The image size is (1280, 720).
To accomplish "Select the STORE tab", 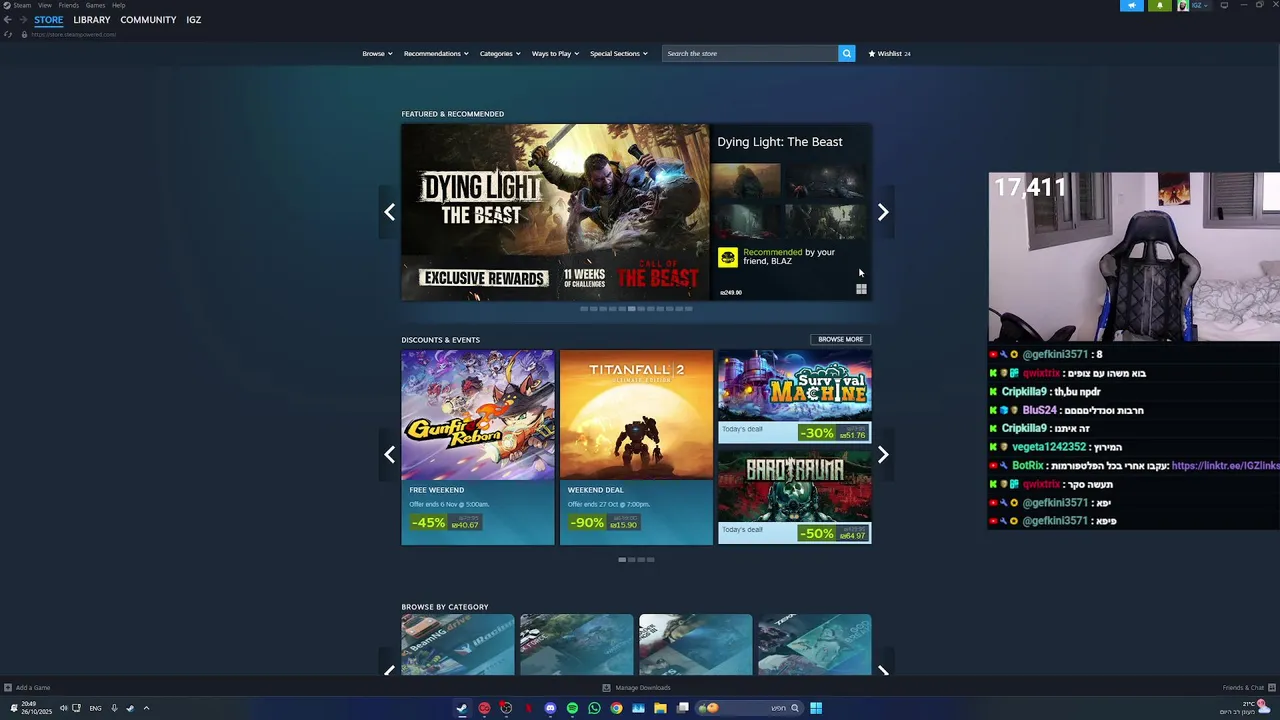I will tap(49, 20).
